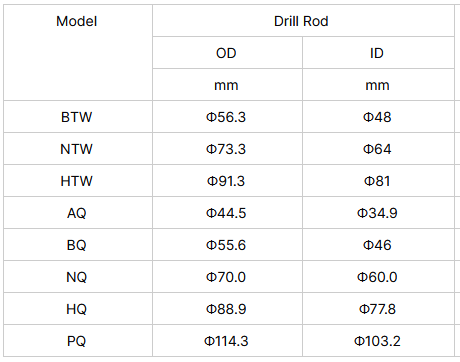Click the PQ model row label
Viewport: 460px width, 362px height.
[x=77, y=341]
